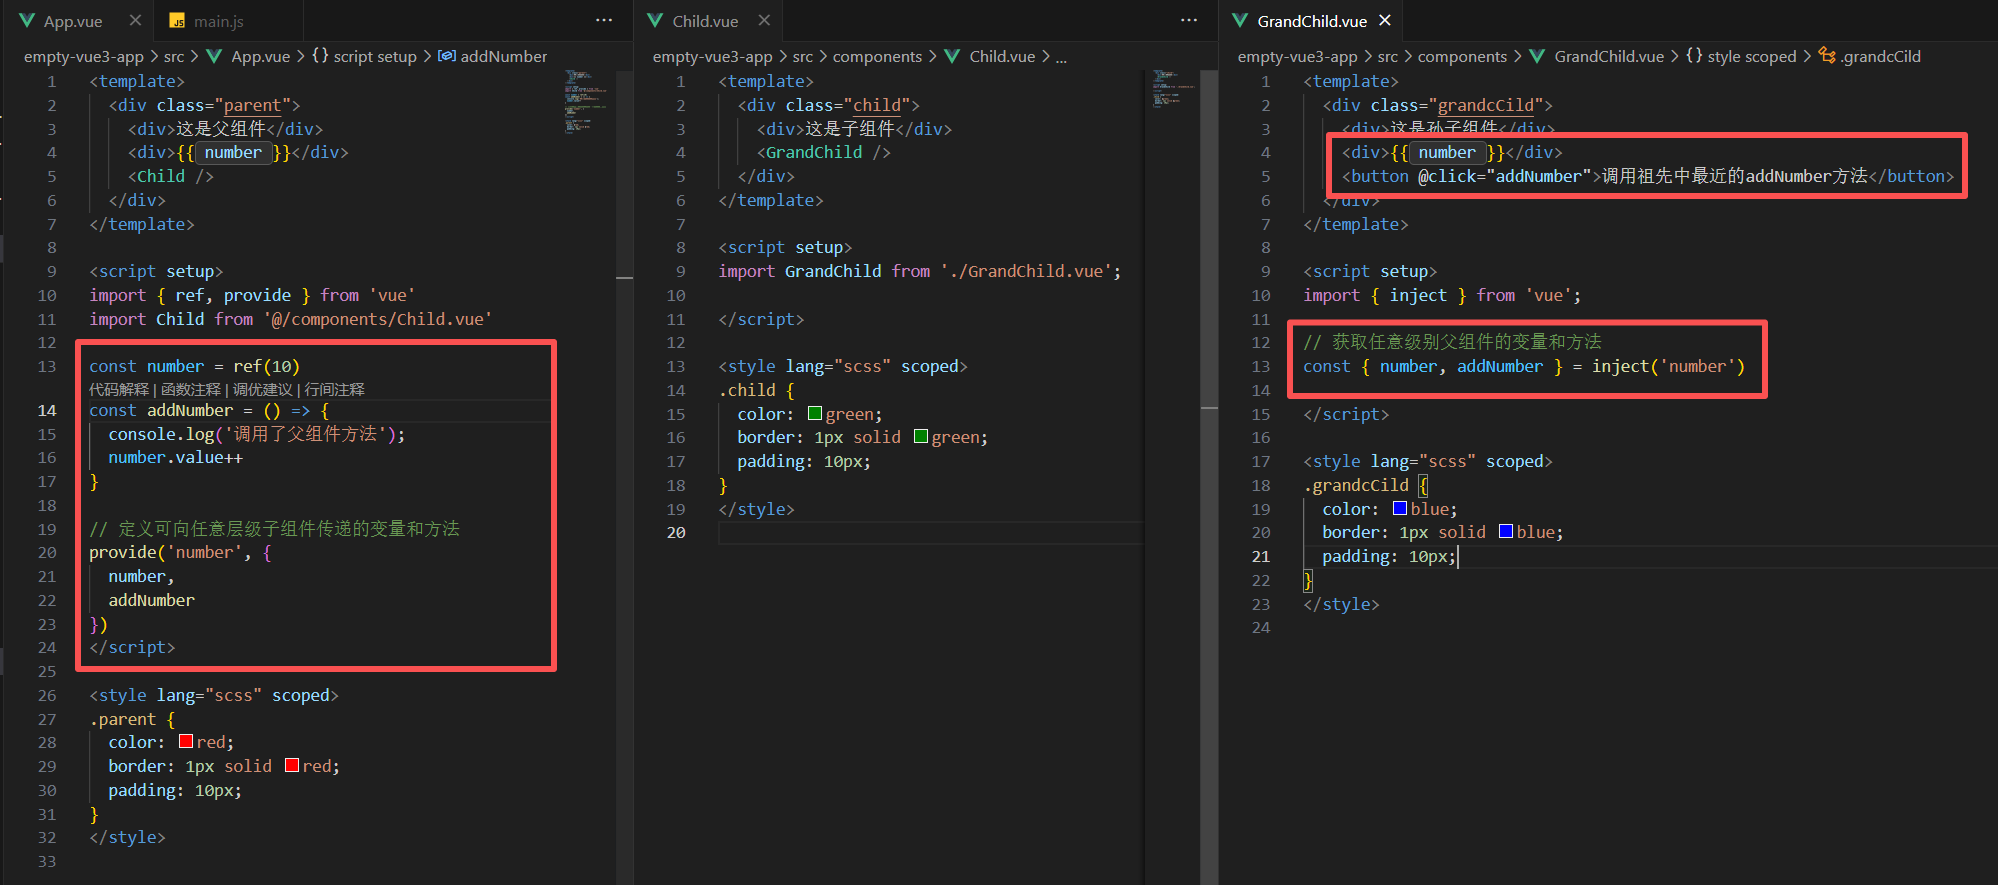The image size is (1998, 885).
Task: Close the Child.vue tab
Action: (763, 20)
